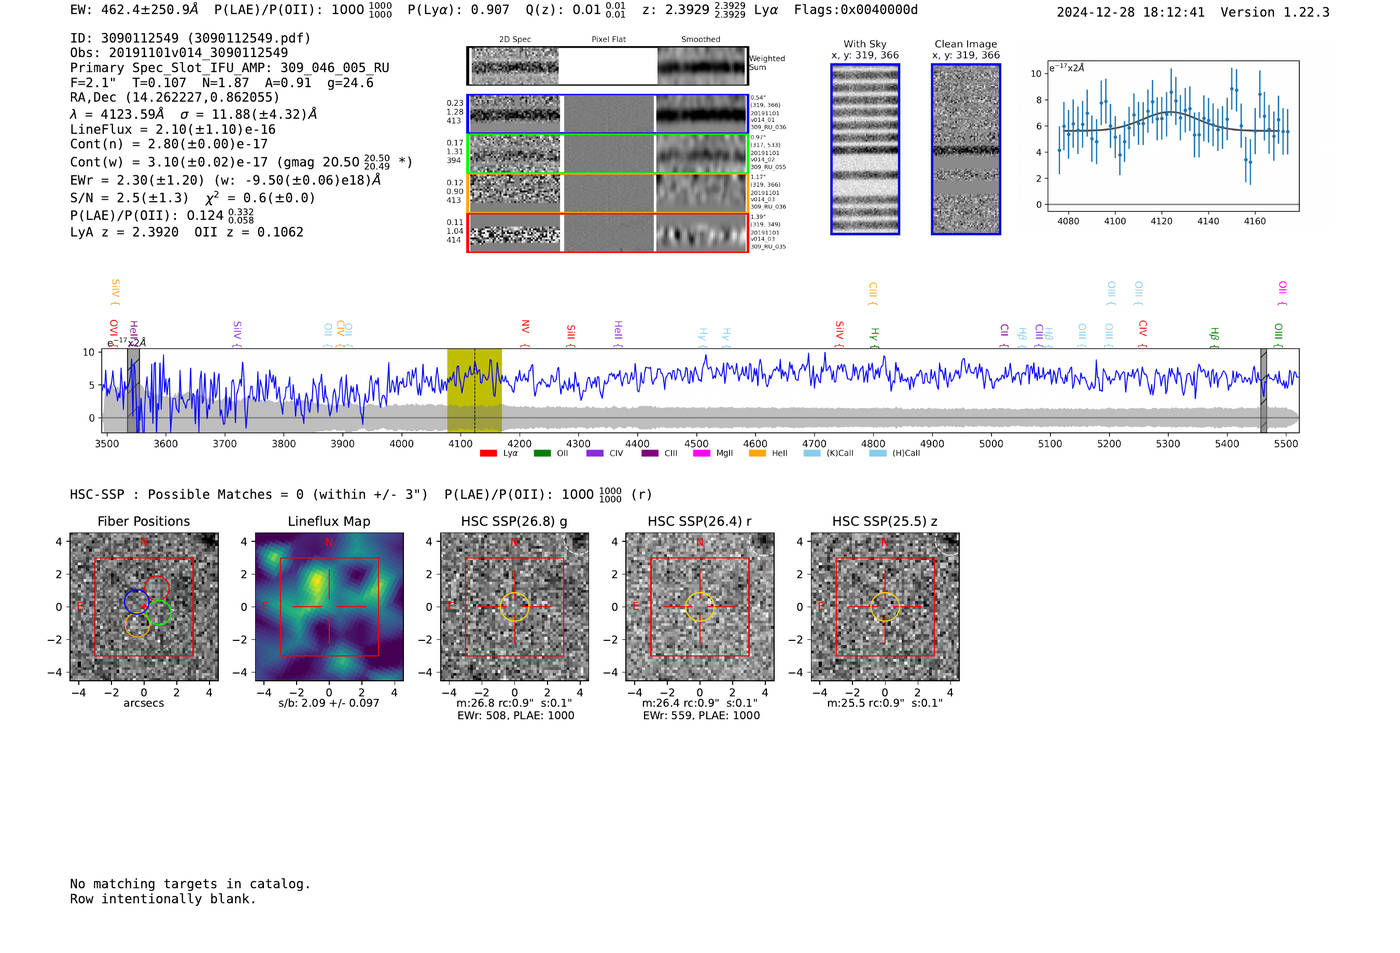Open the Fiber Positions panel
1400x953 pixels.
[x=144, y=607]
